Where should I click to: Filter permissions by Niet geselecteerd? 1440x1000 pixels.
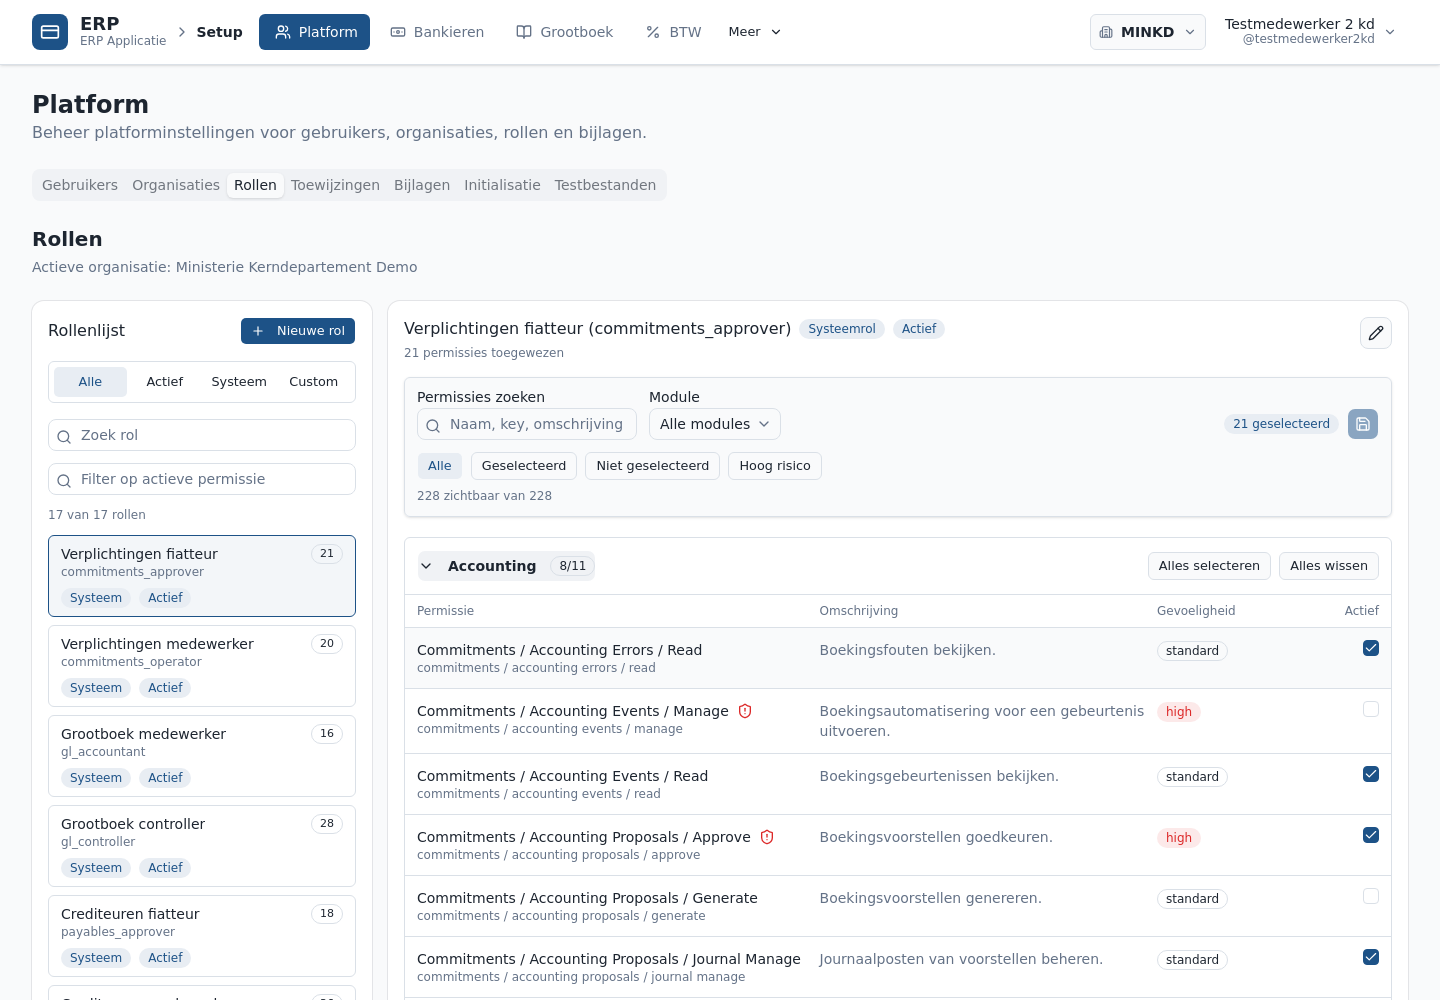point(652,466)
